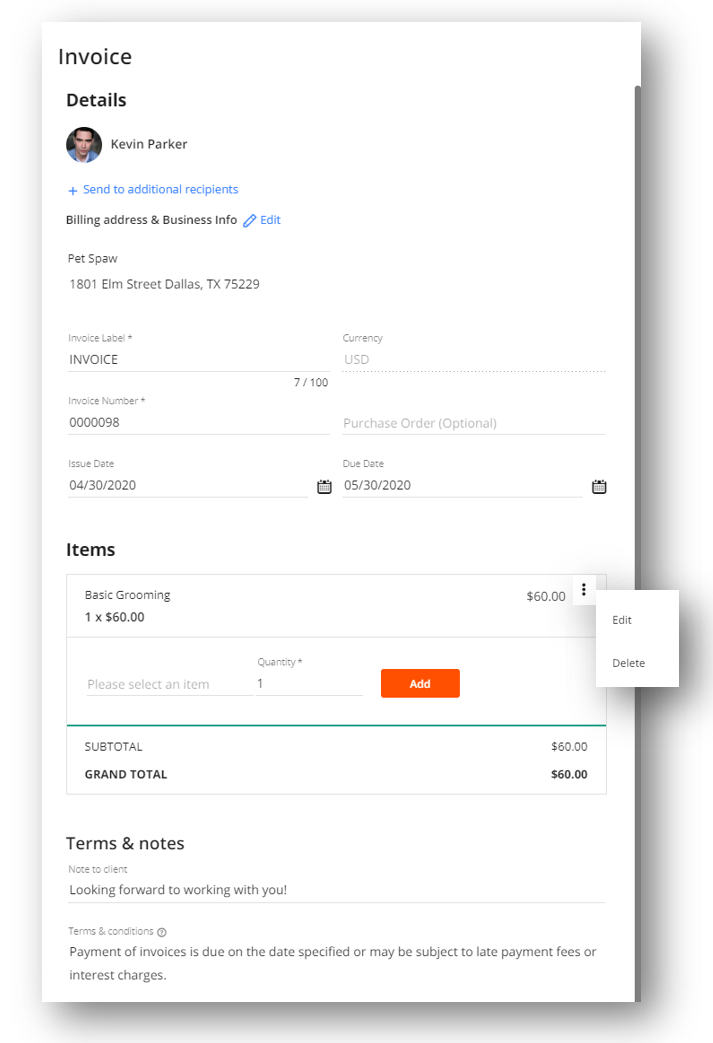Click Send to additional recipients link
Viewport: 713px width, 1043px height.
(160, 190)
